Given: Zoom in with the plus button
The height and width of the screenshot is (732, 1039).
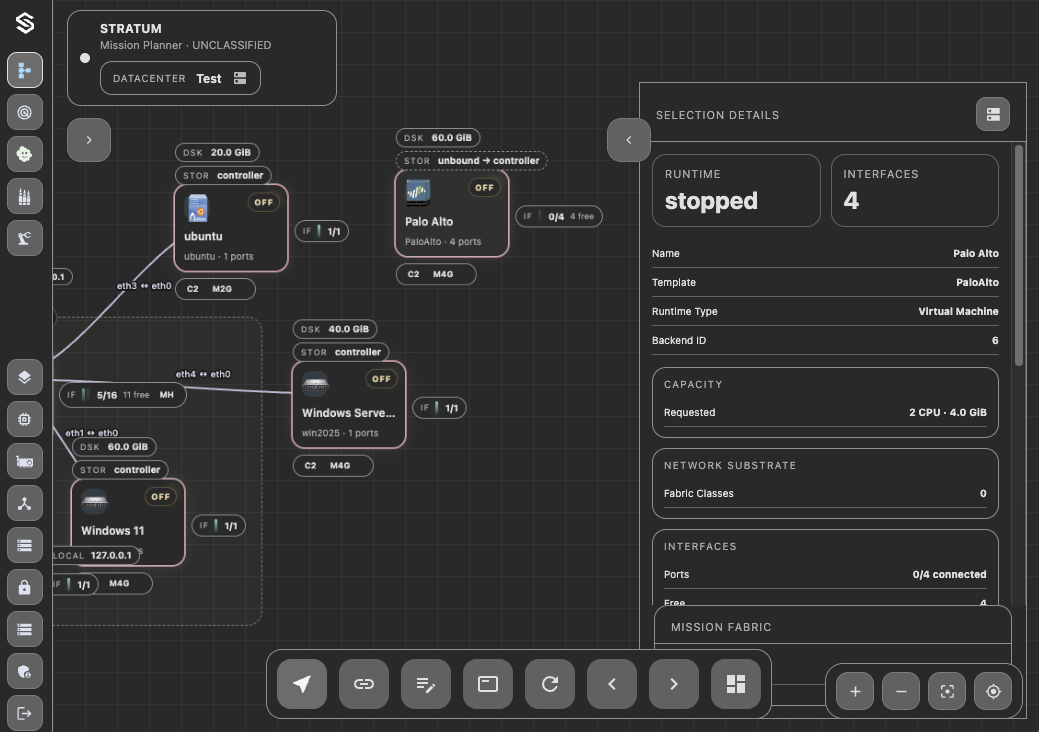Looking at the screenshot, I should pos(855,692).
